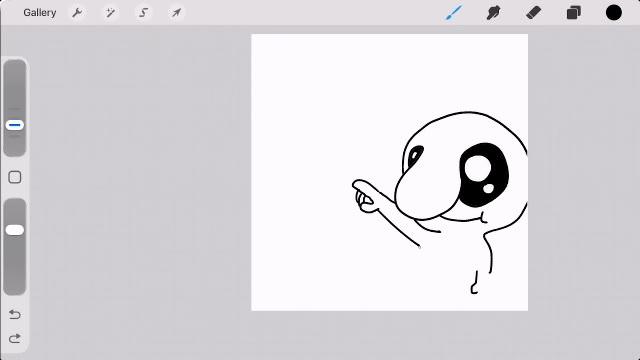Undo the last stroke
The image size is (640, 360).
[15, 314]
